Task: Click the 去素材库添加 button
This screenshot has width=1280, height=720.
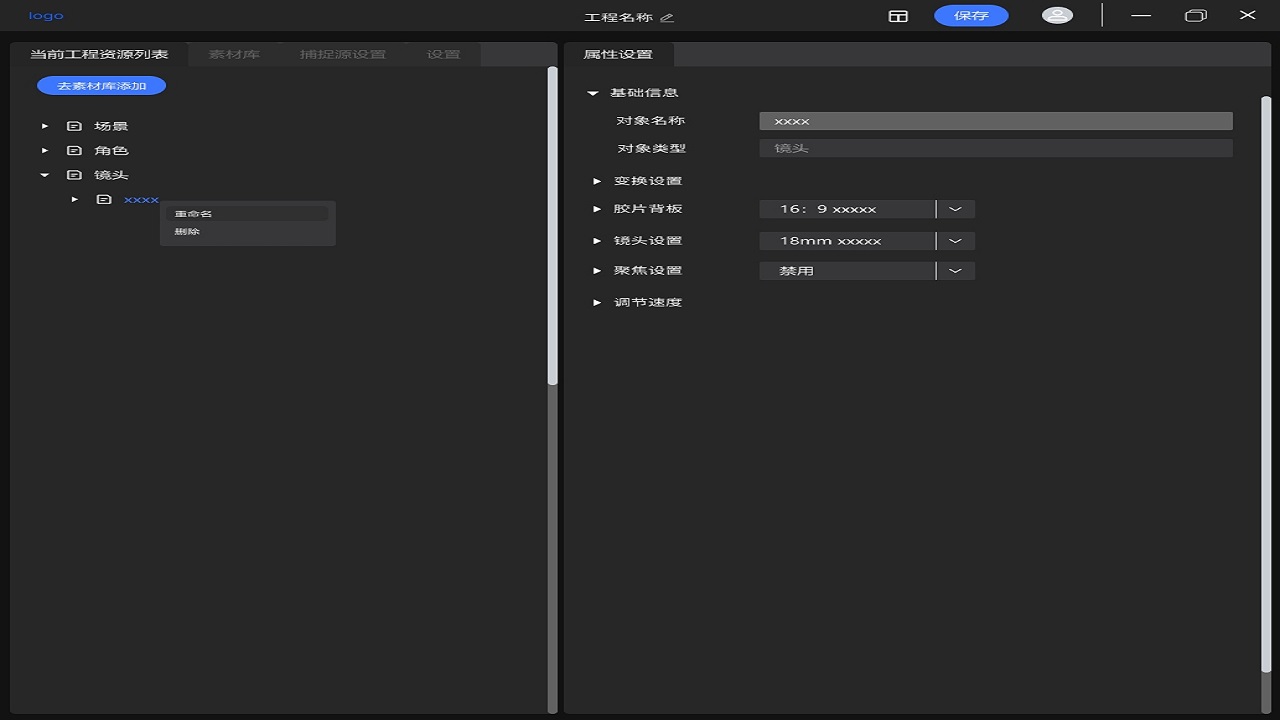Action: click(101, 86)
